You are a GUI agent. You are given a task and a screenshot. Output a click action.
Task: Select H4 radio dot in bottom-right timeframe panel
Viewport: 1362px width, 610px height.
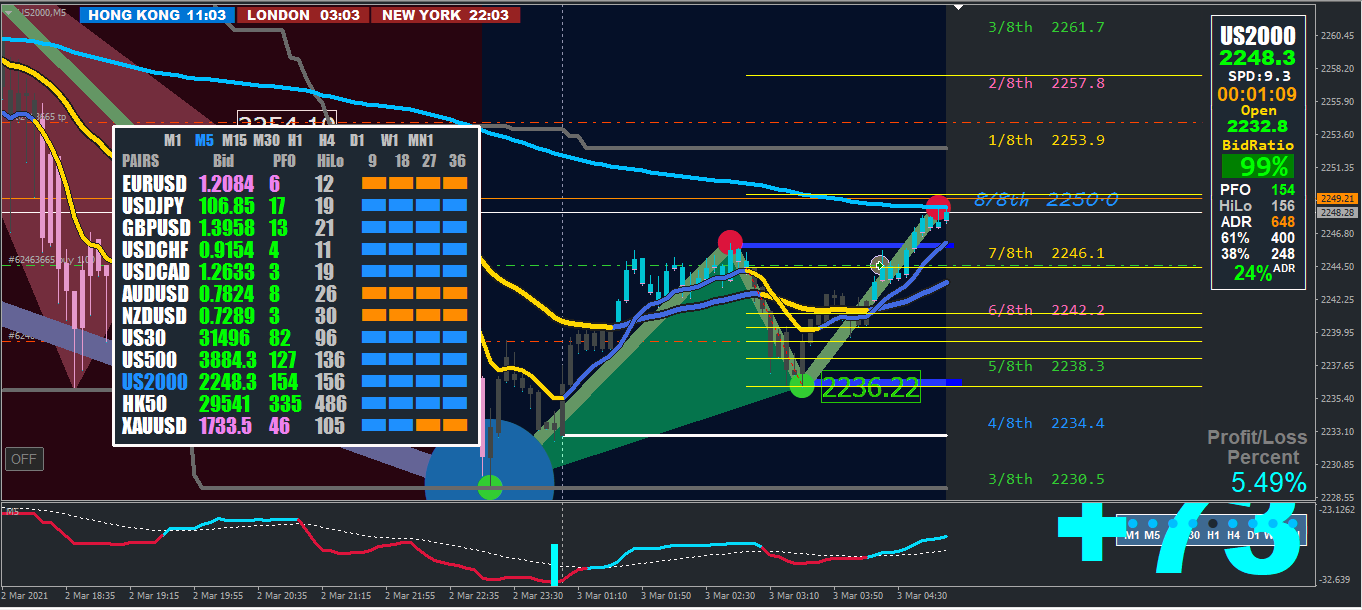coord(1233,523)
